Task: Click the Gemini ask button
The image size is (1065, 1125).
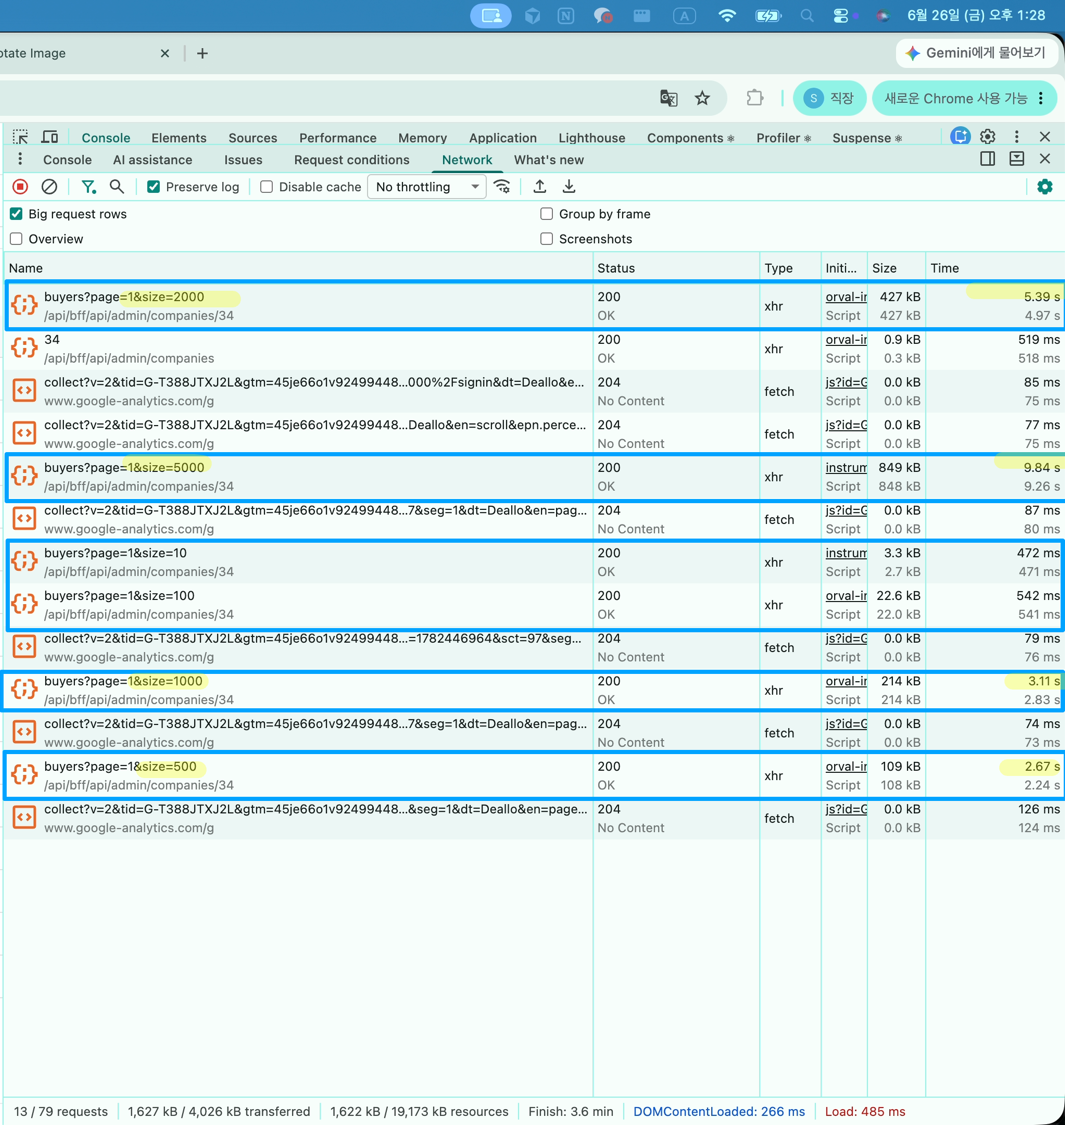Action: point(975,53)
